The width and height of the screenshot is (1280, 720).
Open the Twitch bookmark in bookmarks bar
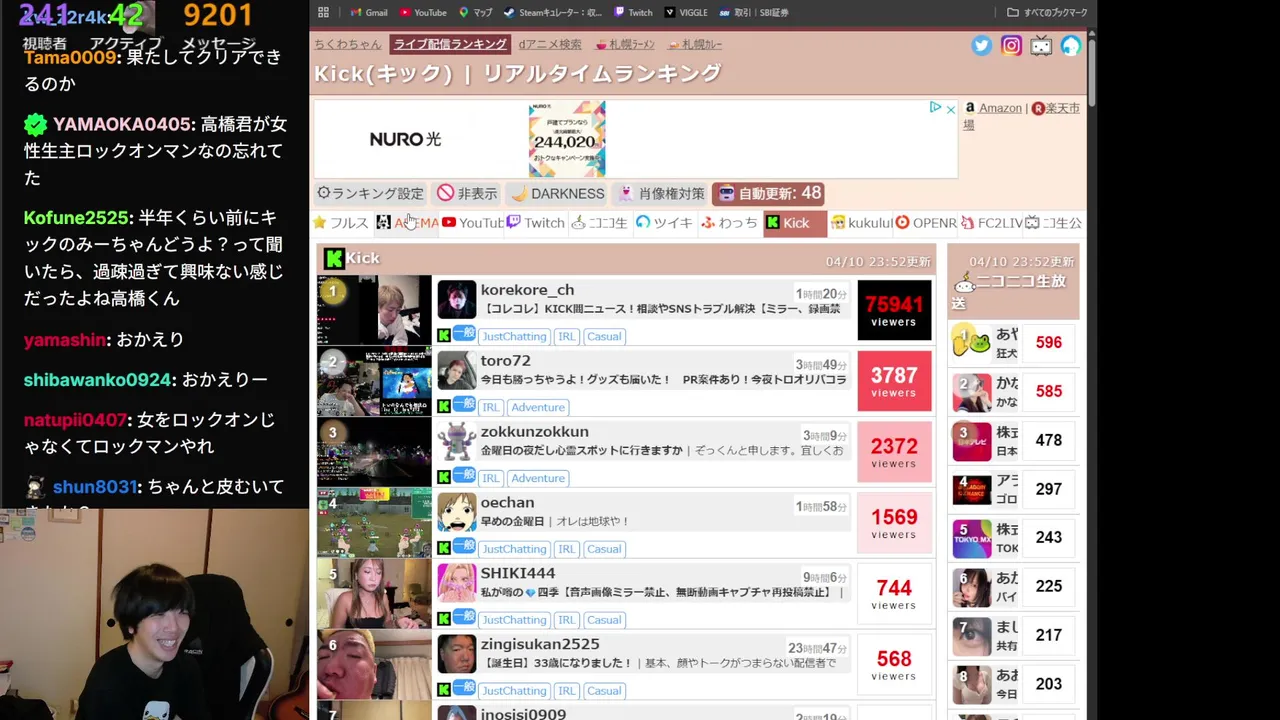(x=633, y=13)
